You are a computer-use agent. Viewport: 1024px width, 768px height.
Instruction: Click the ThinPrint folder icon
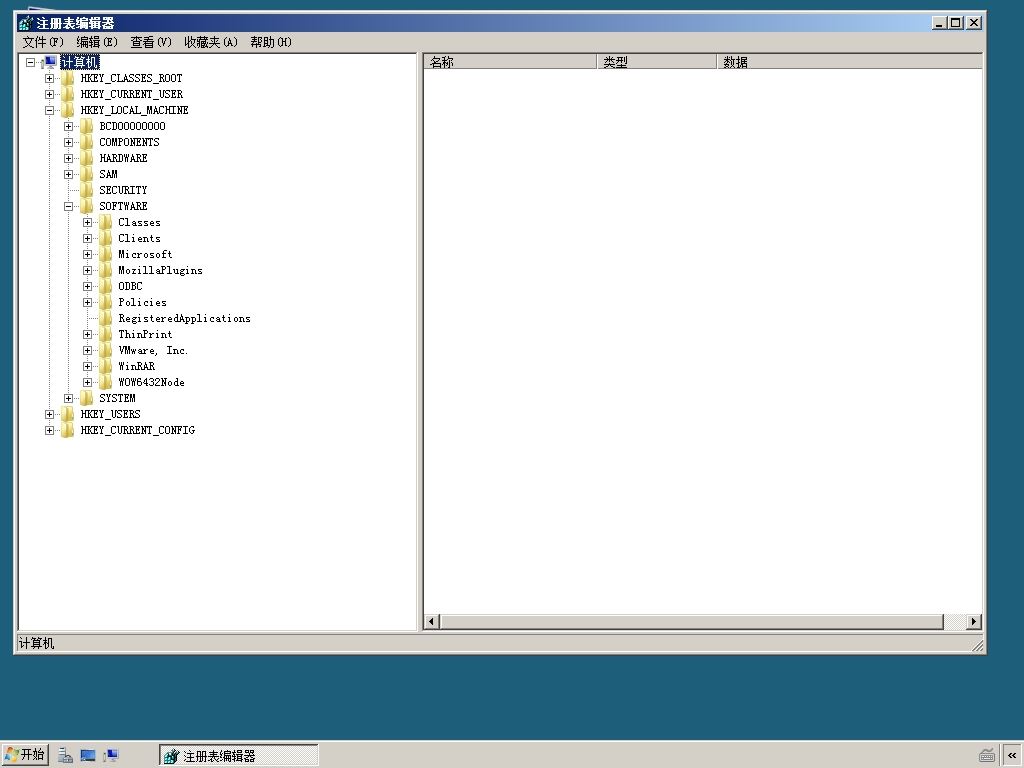coord(105,334)
